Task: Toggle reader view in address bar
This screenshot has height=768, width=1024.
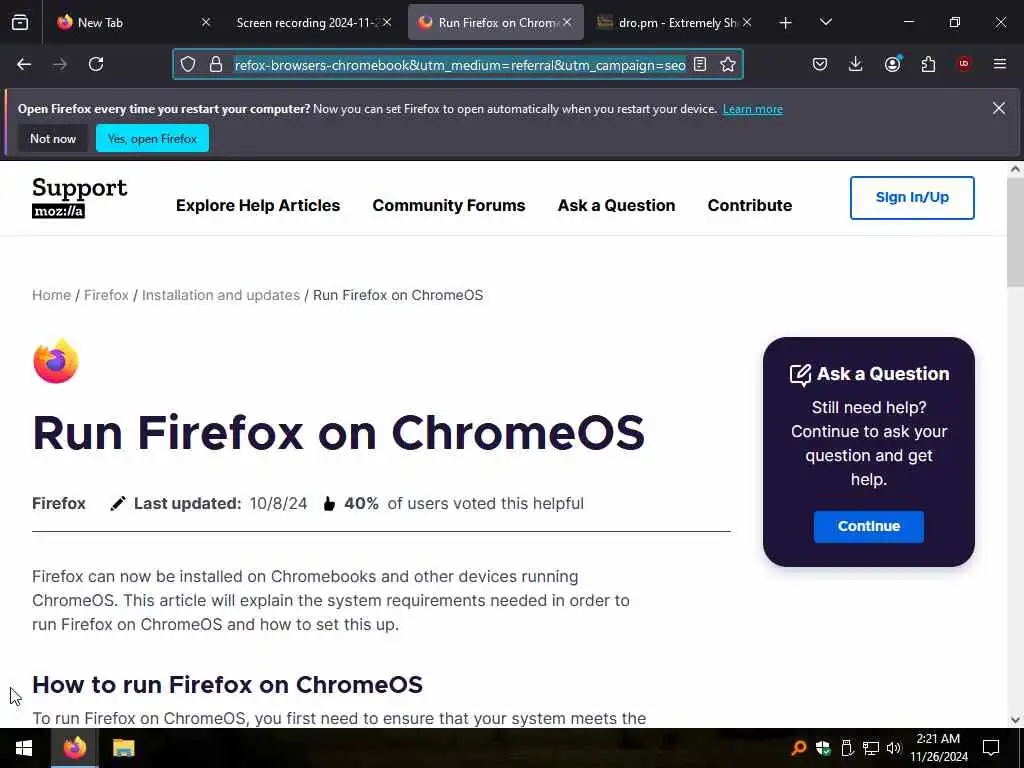Action: pos(700,64)
